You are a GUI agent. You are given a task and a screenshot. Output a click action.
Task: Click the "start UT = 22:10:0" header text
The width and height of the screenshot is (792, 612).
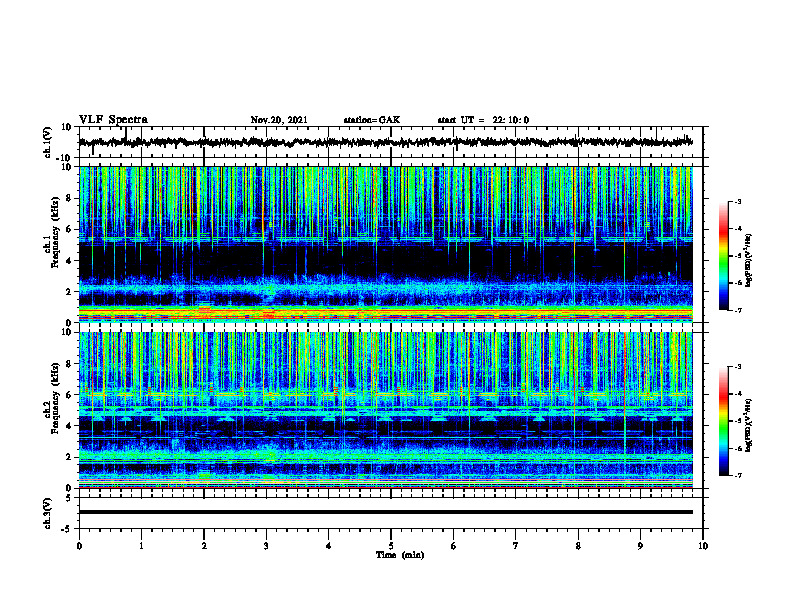(483, 120)
